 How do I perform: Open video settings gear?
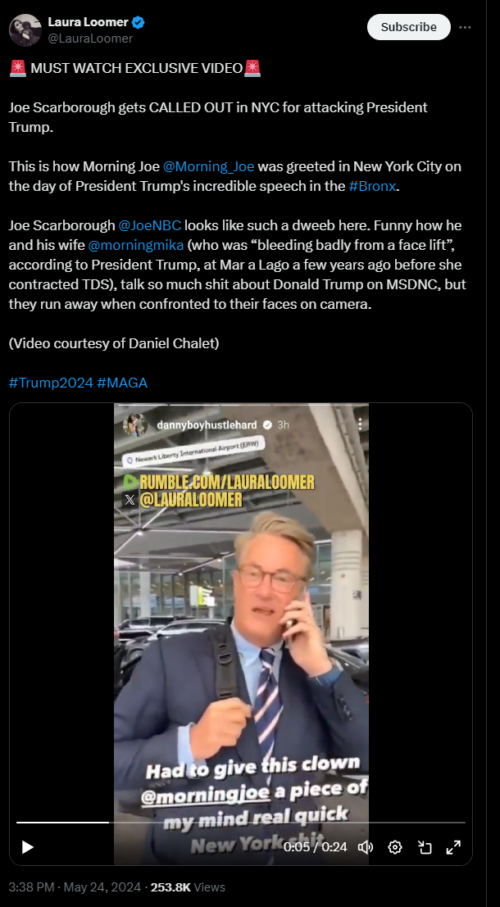coord(395,847)
